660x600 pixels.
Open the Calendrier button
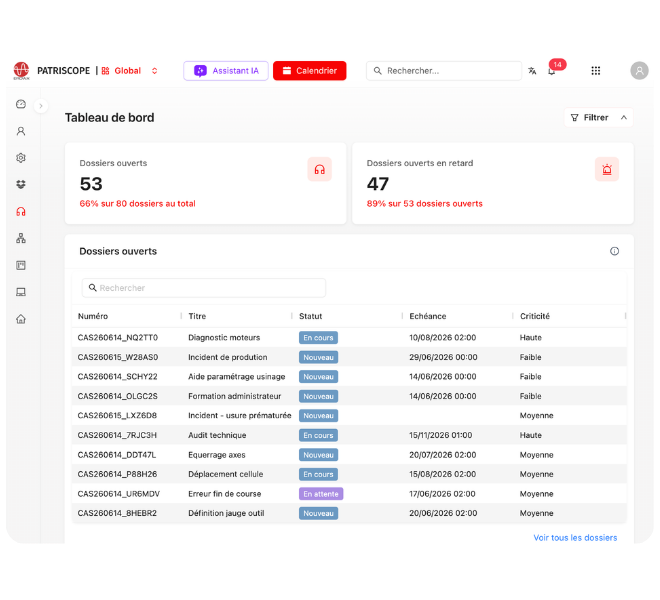coord(309,71)
